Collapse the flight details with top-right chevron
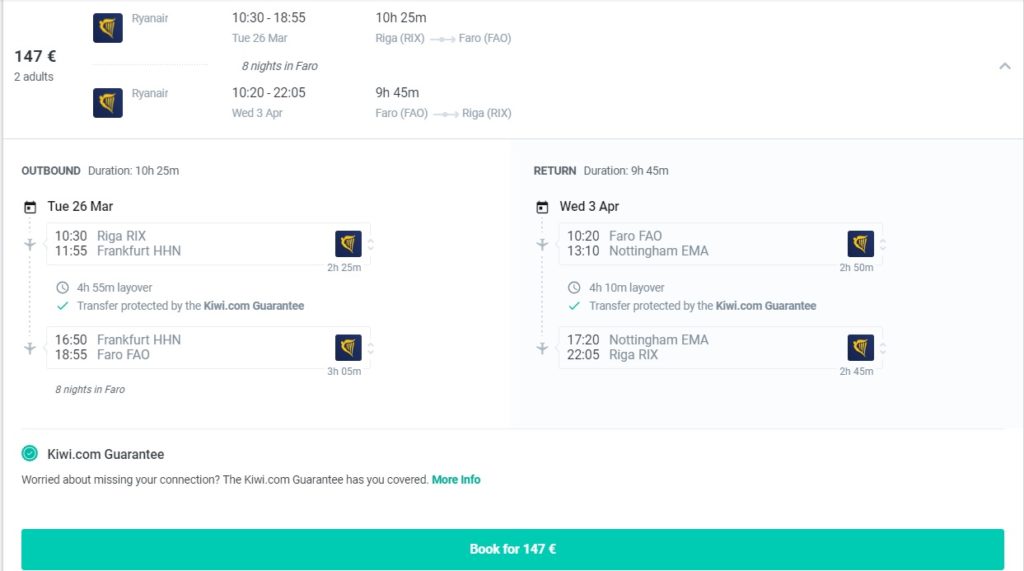The height and width of the screenshot is (571, 1024). (x=1004, y=66)
